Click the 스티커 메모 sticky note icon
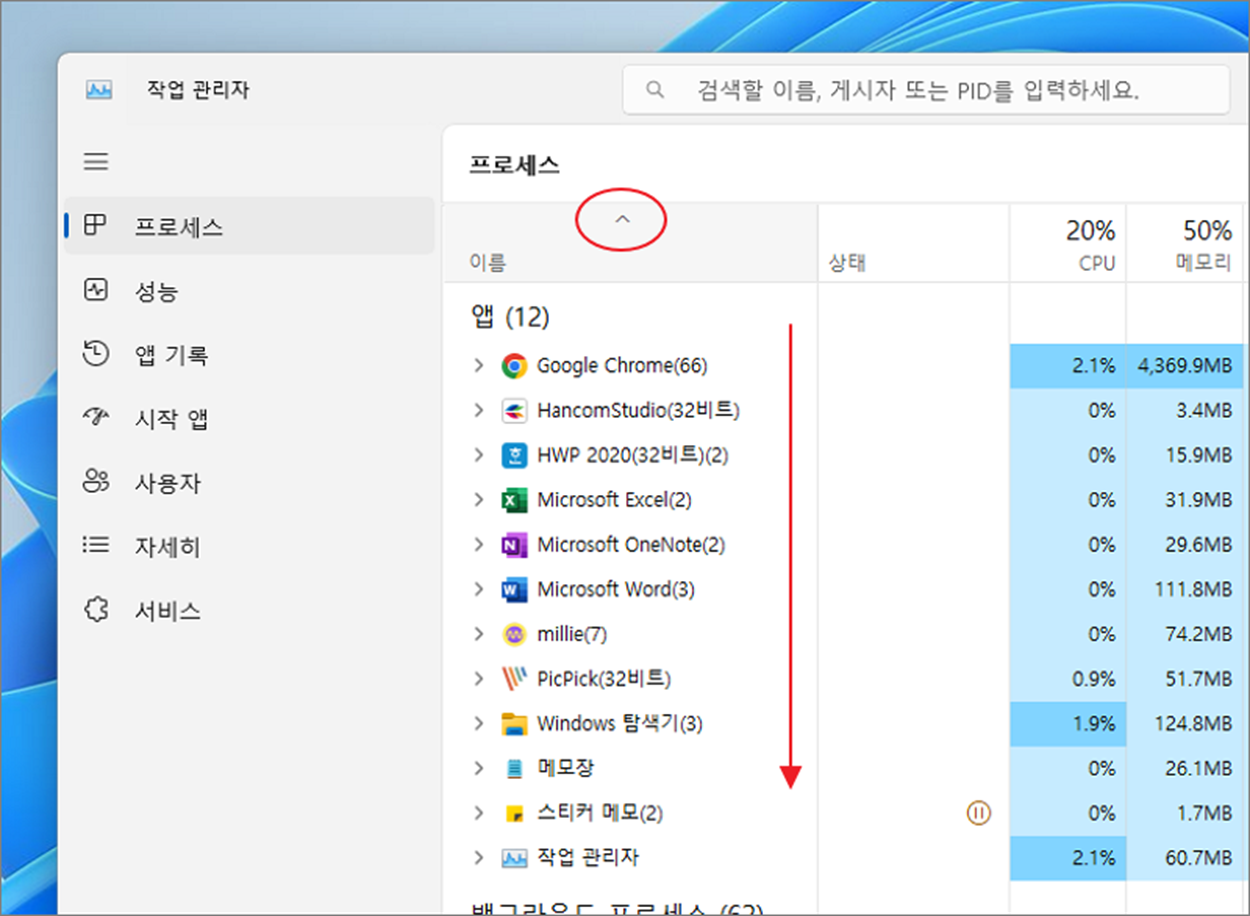1250x916 pixels. 514,814
